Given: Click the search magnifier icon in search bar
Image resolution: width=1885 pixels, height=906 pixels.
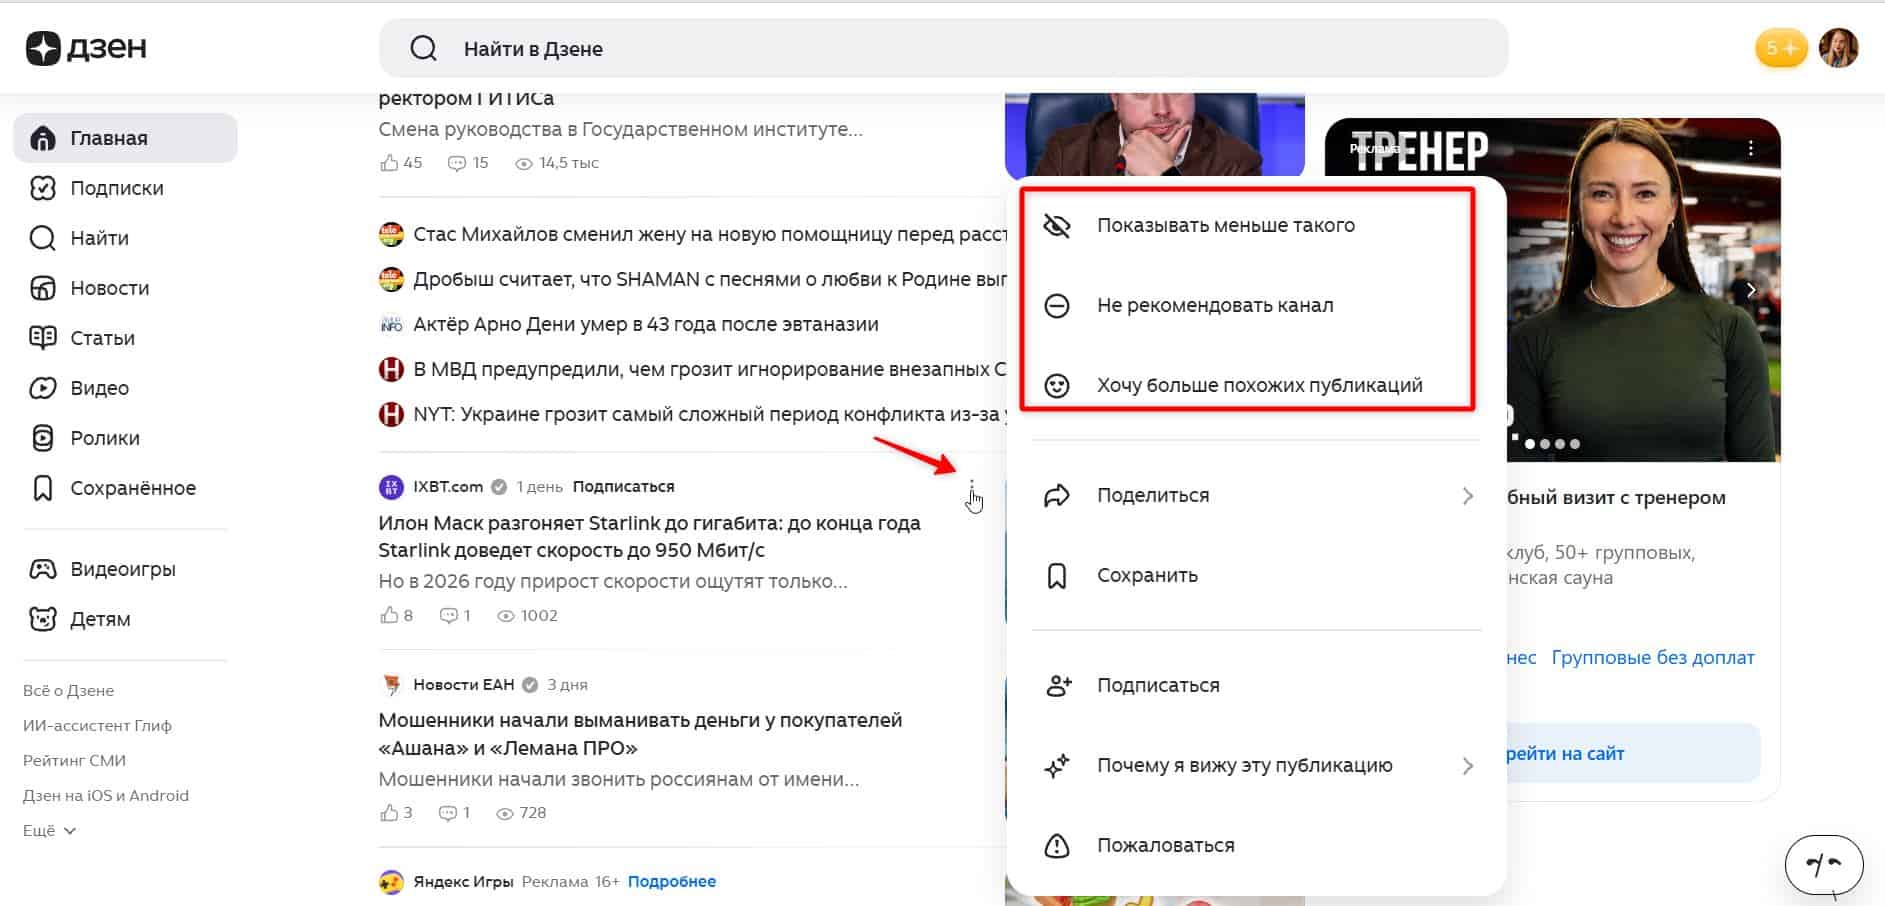Looking at the screenshot, I should pyautogui.click(x=423, y=48).
